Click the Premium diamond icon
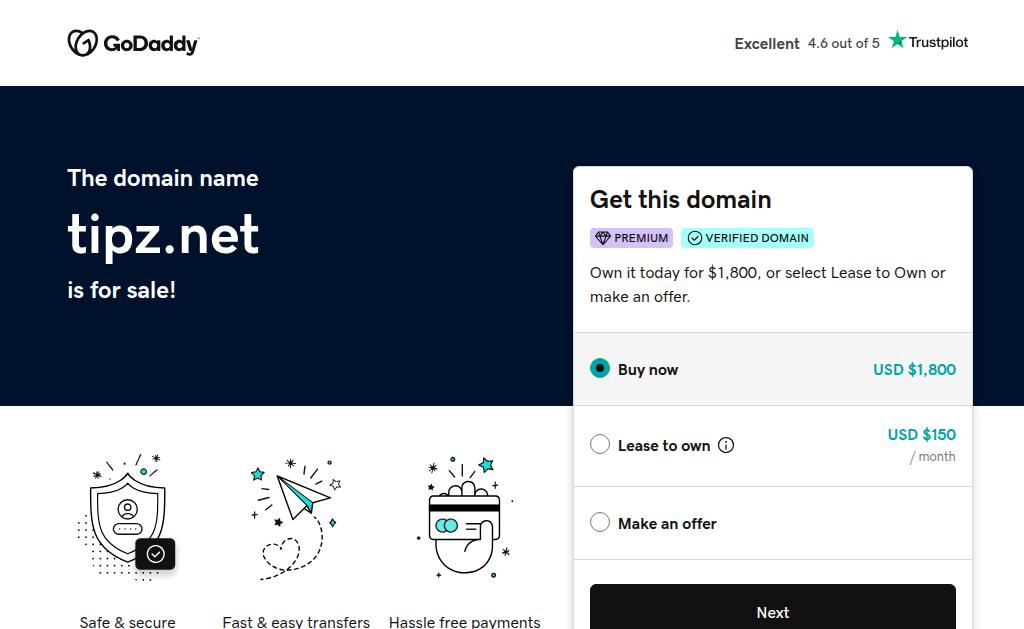Image resolution: width=1024 pixels, height=629 pixels. [602, 238]
